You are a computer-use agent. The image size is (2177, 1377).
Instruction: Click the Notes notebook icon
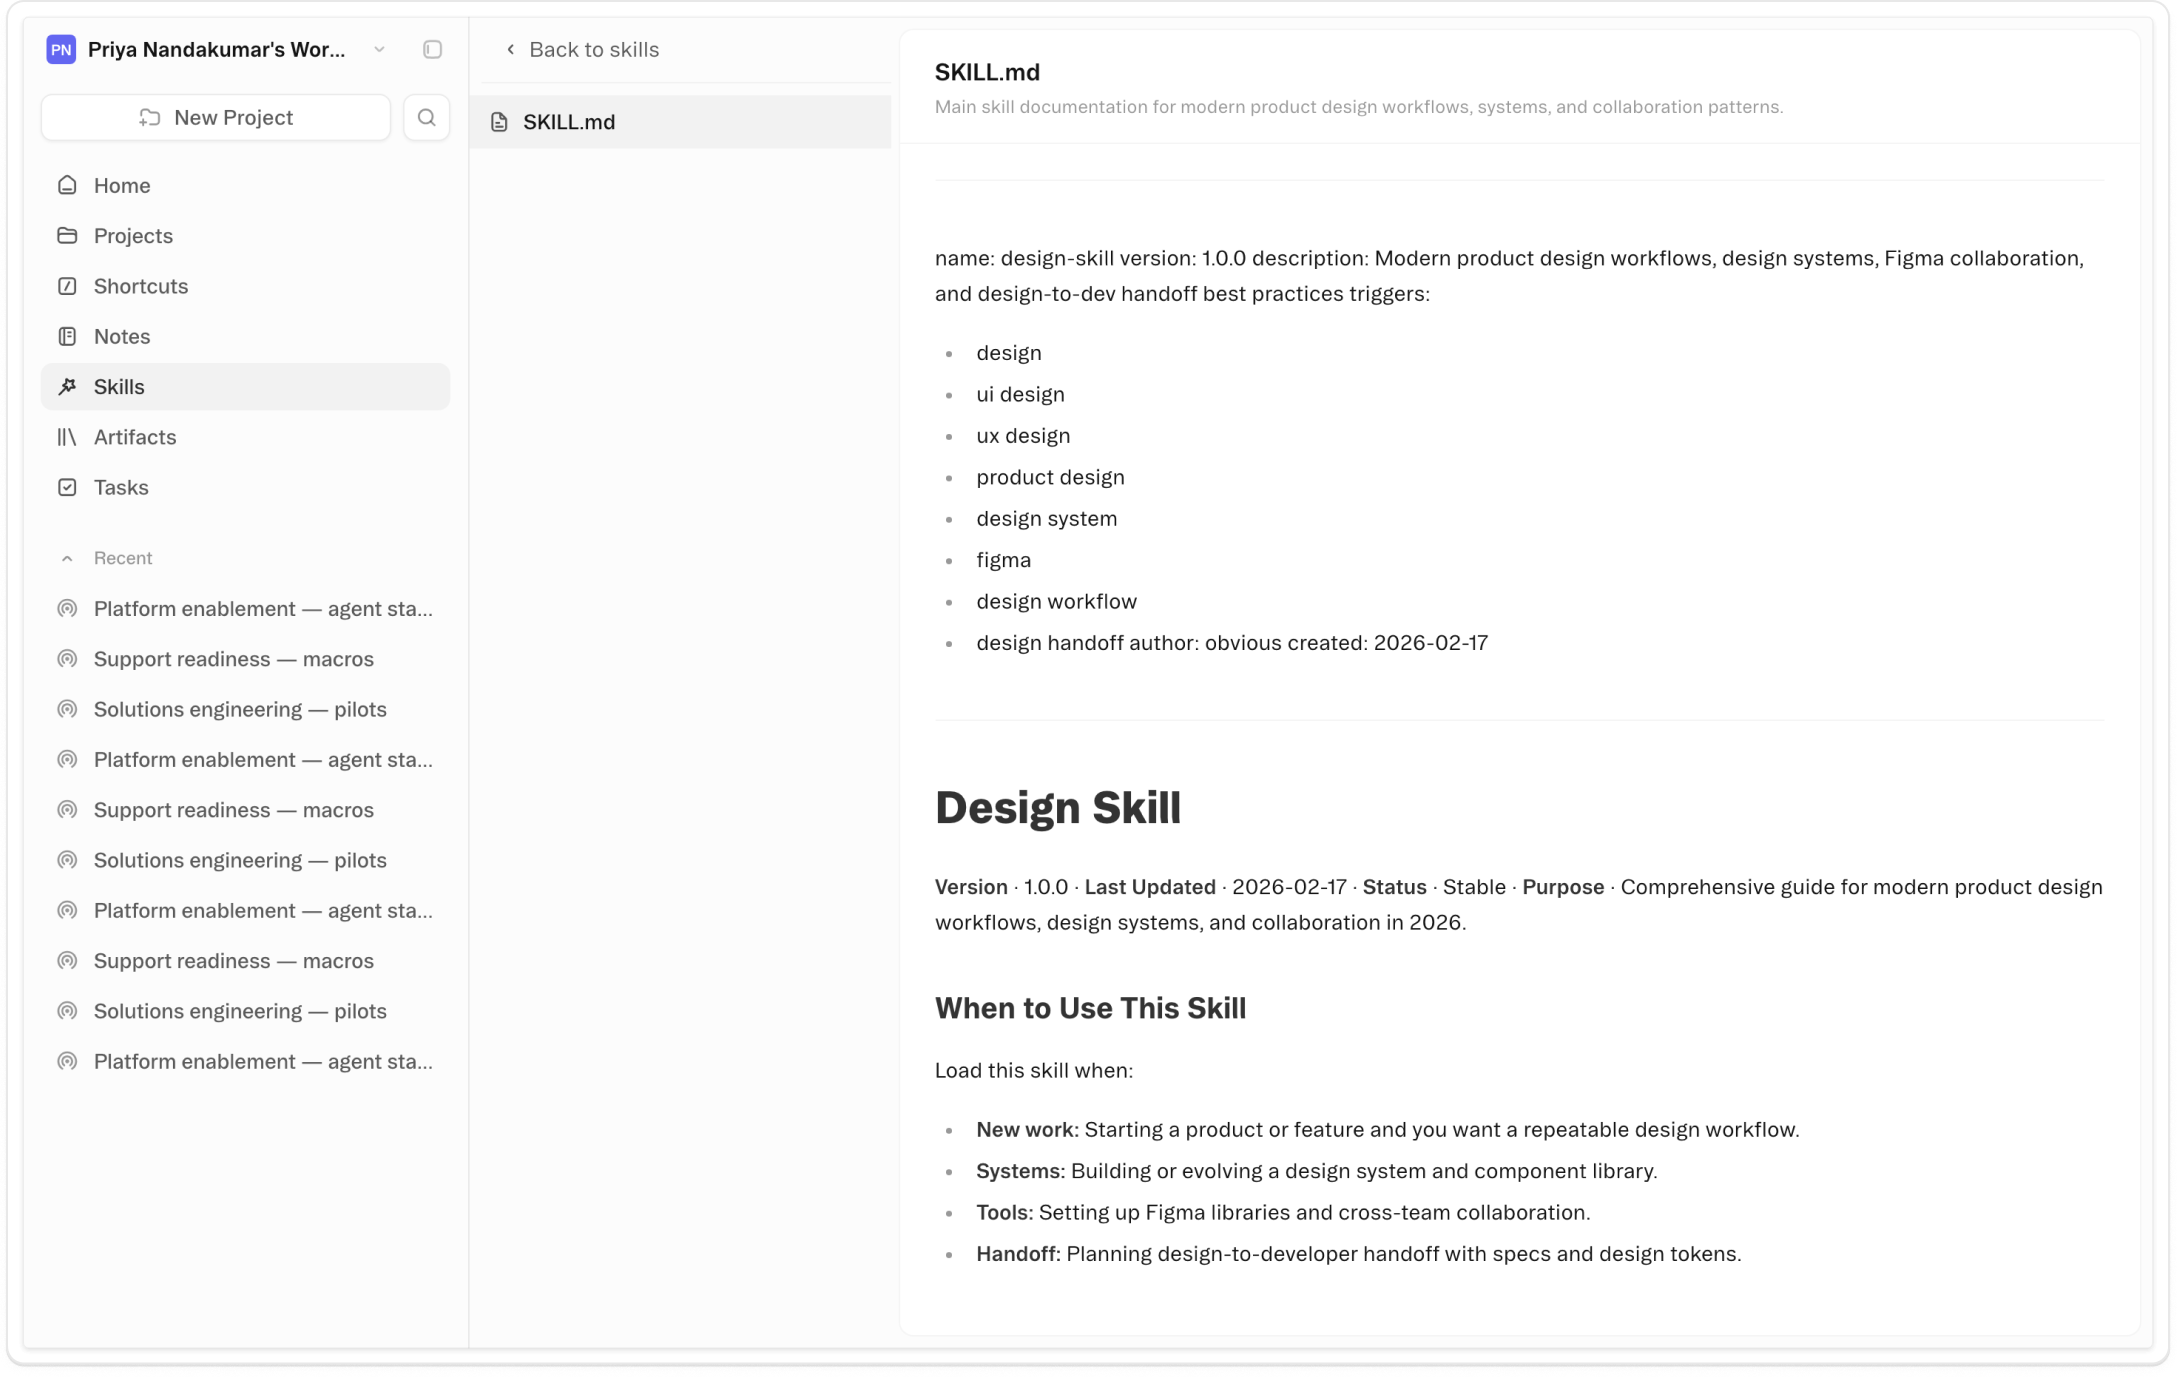tap(67, 337)
